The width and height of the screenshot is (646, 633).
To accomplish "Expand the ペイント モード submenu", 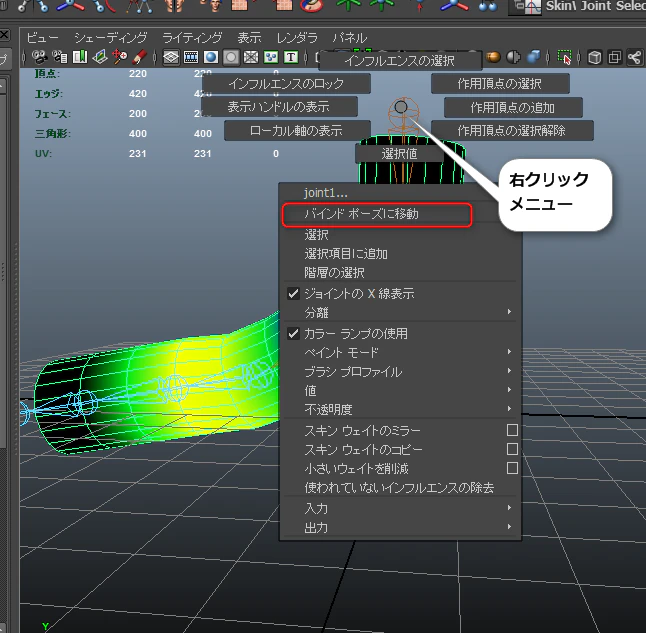I will click(x=398, y=353).
